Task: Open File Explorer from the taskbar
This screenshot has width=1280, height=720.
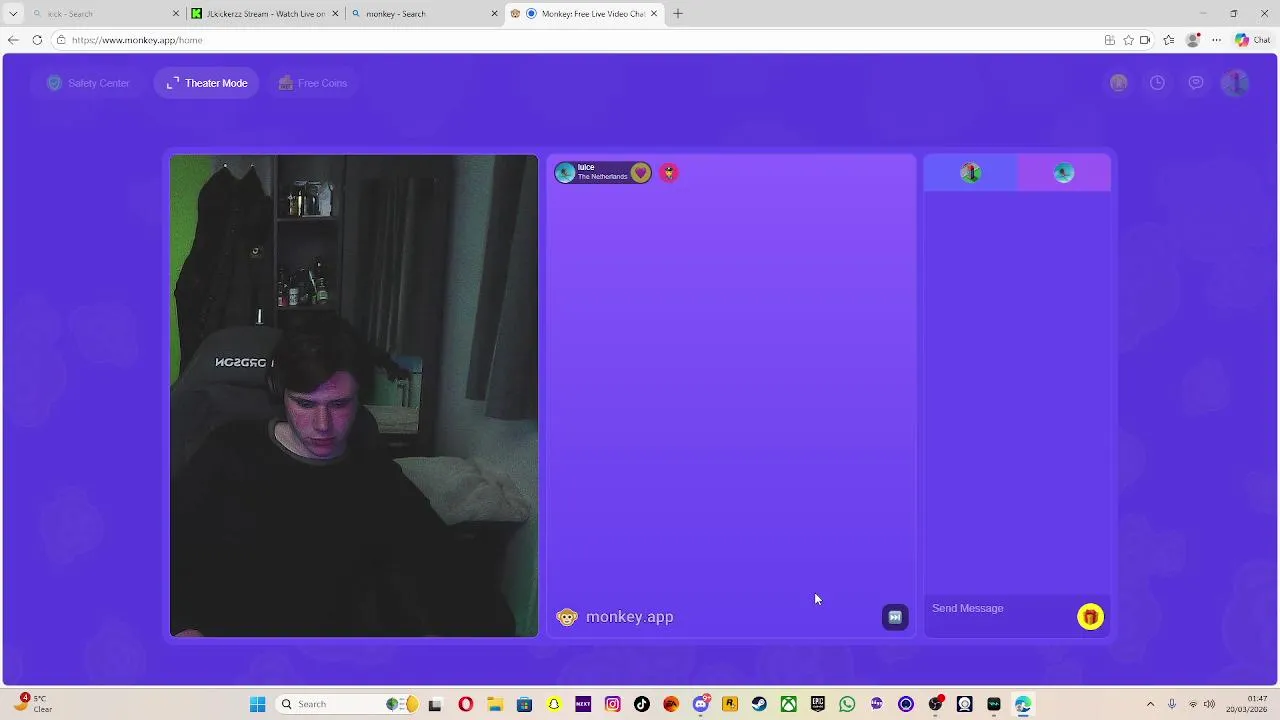Action: [494, 704]
